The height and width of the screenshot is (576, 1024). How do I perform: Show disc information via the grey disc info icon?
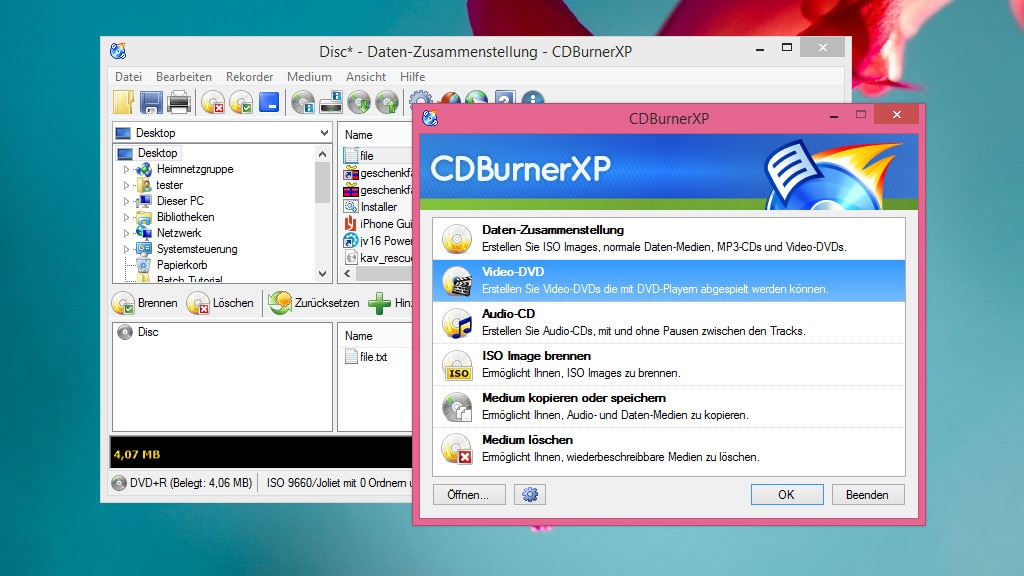tap(303, 103)
